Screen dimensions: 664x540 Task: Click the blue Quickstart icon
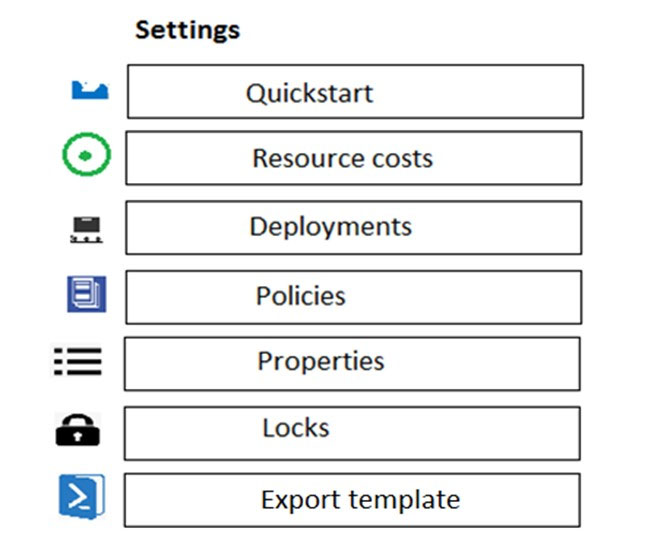click(x=90, y=90)
